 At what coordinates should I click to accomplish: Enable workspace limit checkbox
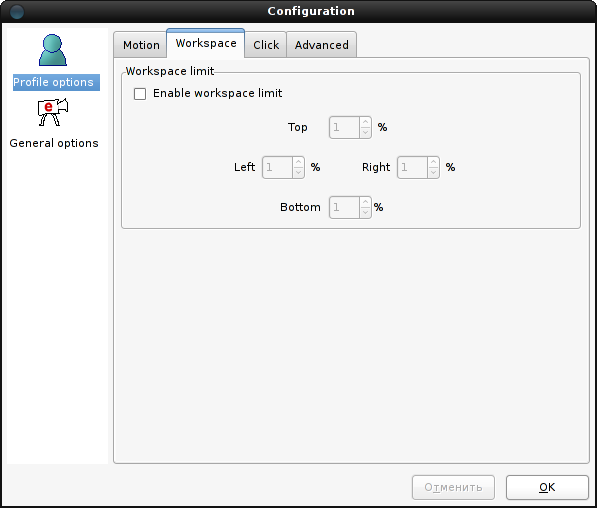click(x=140, y=94)
